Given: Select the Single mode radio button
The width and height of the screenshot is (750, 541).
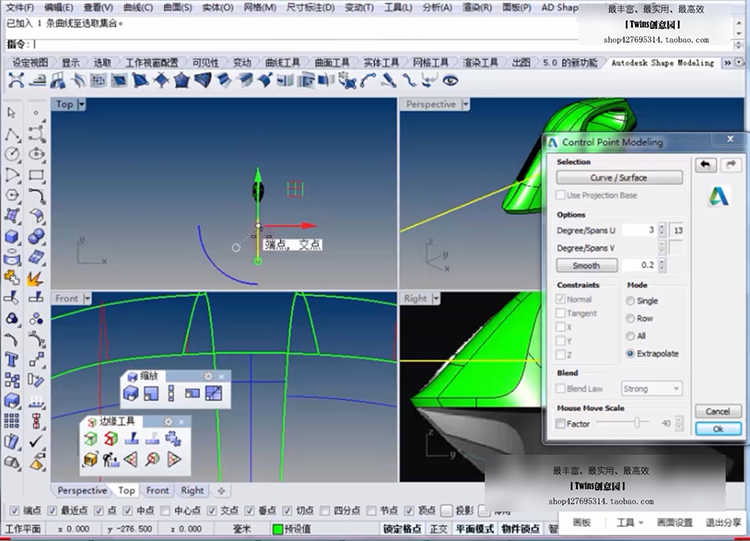Looking at the screenshot, I should click(630, 300).
